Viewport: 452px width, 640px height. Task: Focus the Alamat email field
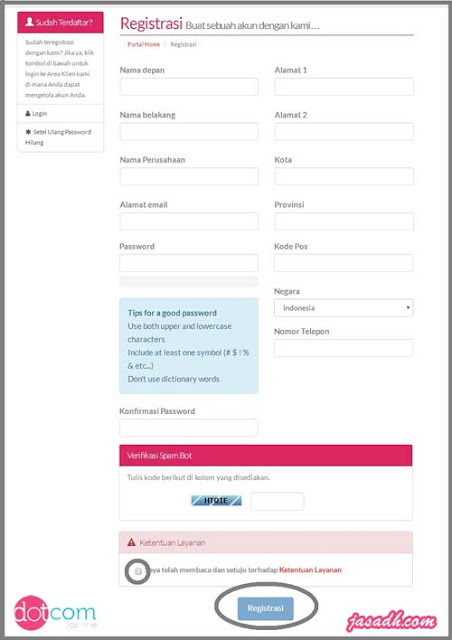pos(189,221)
